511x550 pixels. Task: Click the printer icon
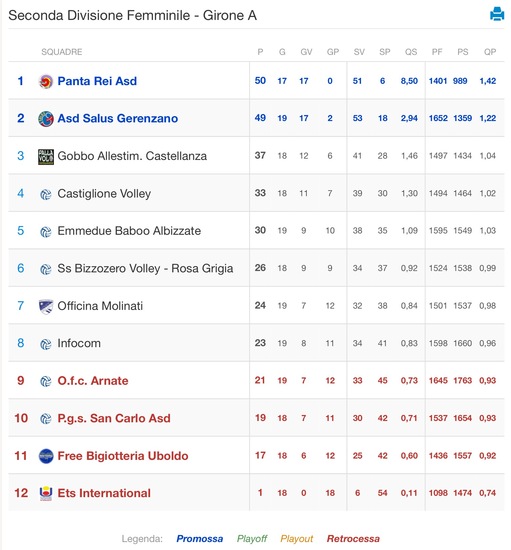pos(497,14)
